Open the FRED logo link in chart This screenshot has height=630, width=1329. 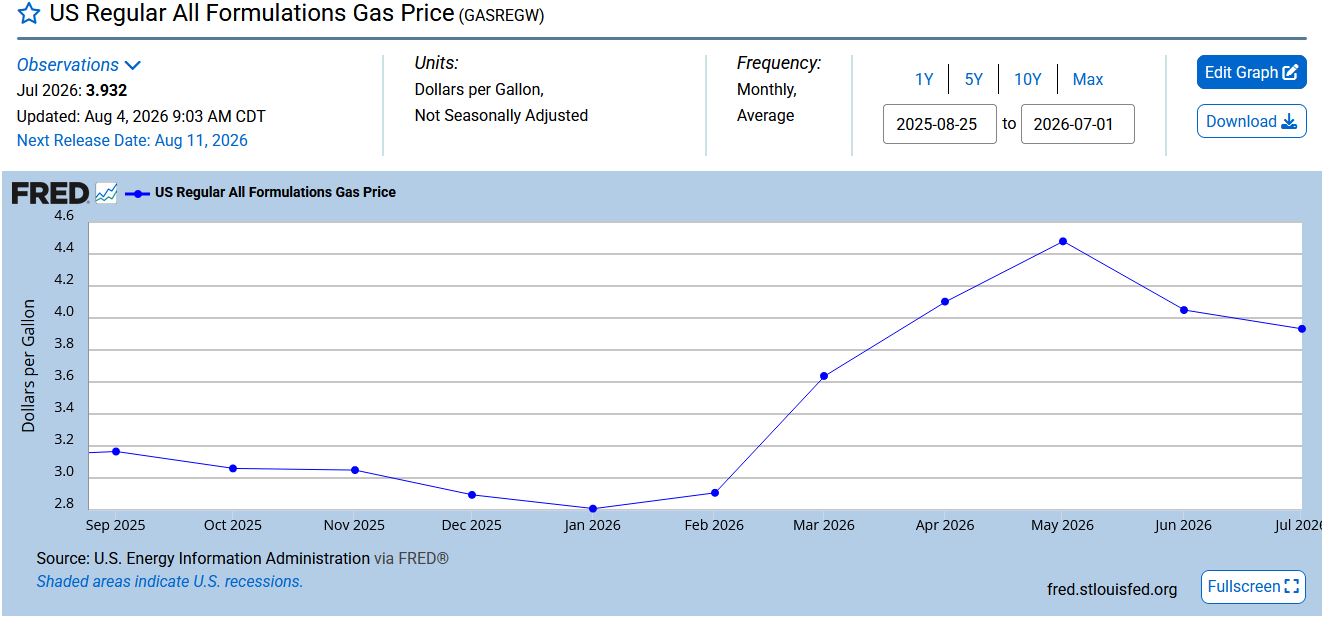coord(50,193)
